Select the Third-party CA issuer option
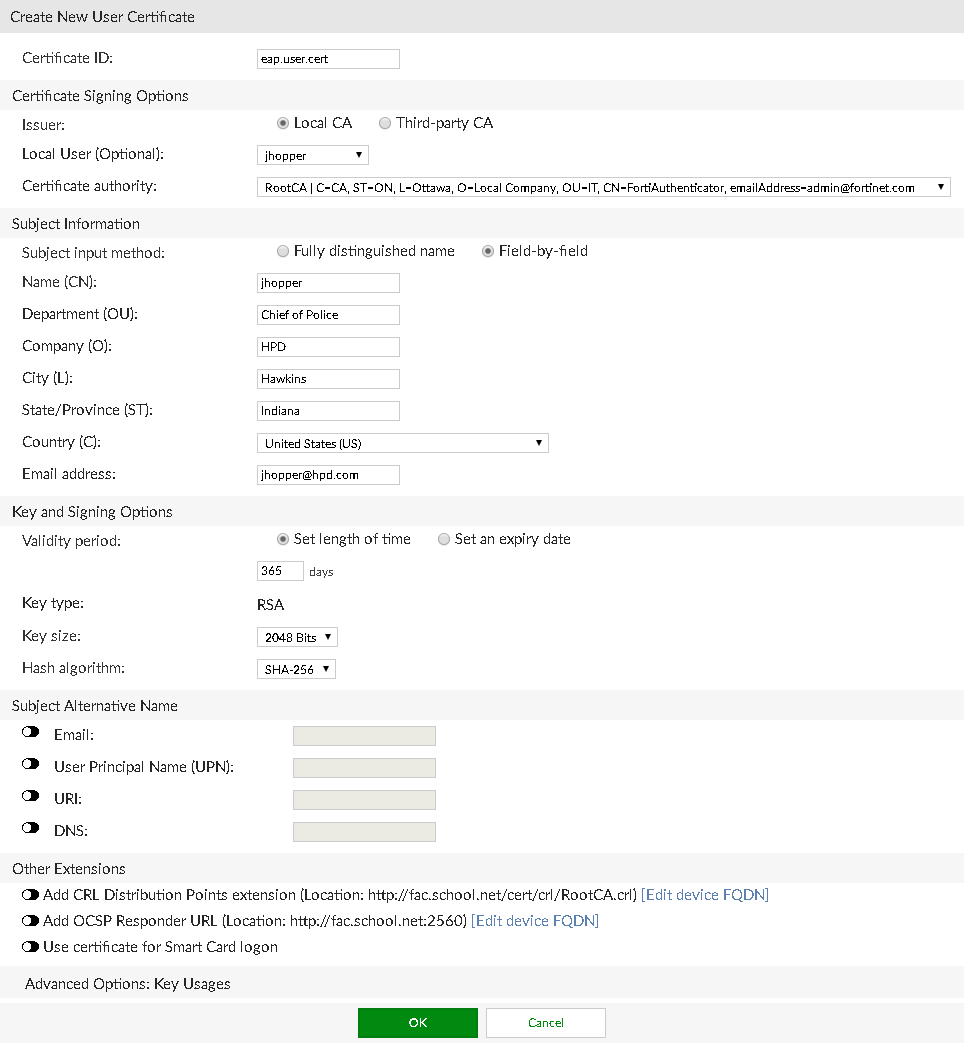The height and width of the screenshot is (1043, 964). 385,123
